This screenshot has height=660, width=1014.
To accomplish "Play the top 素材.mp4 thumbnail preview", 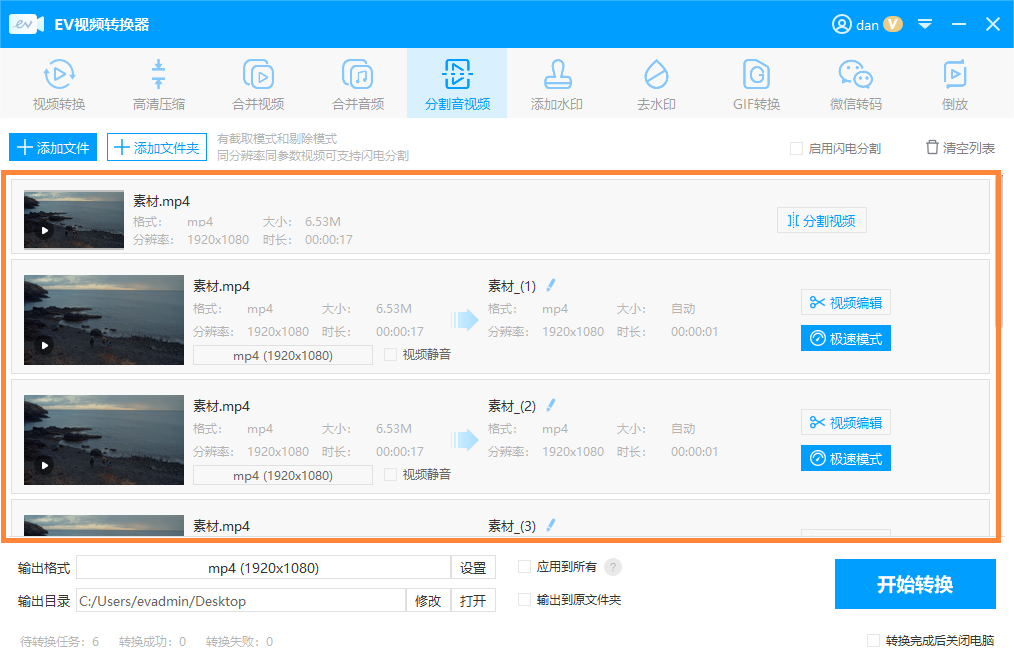I will (44, 230).
